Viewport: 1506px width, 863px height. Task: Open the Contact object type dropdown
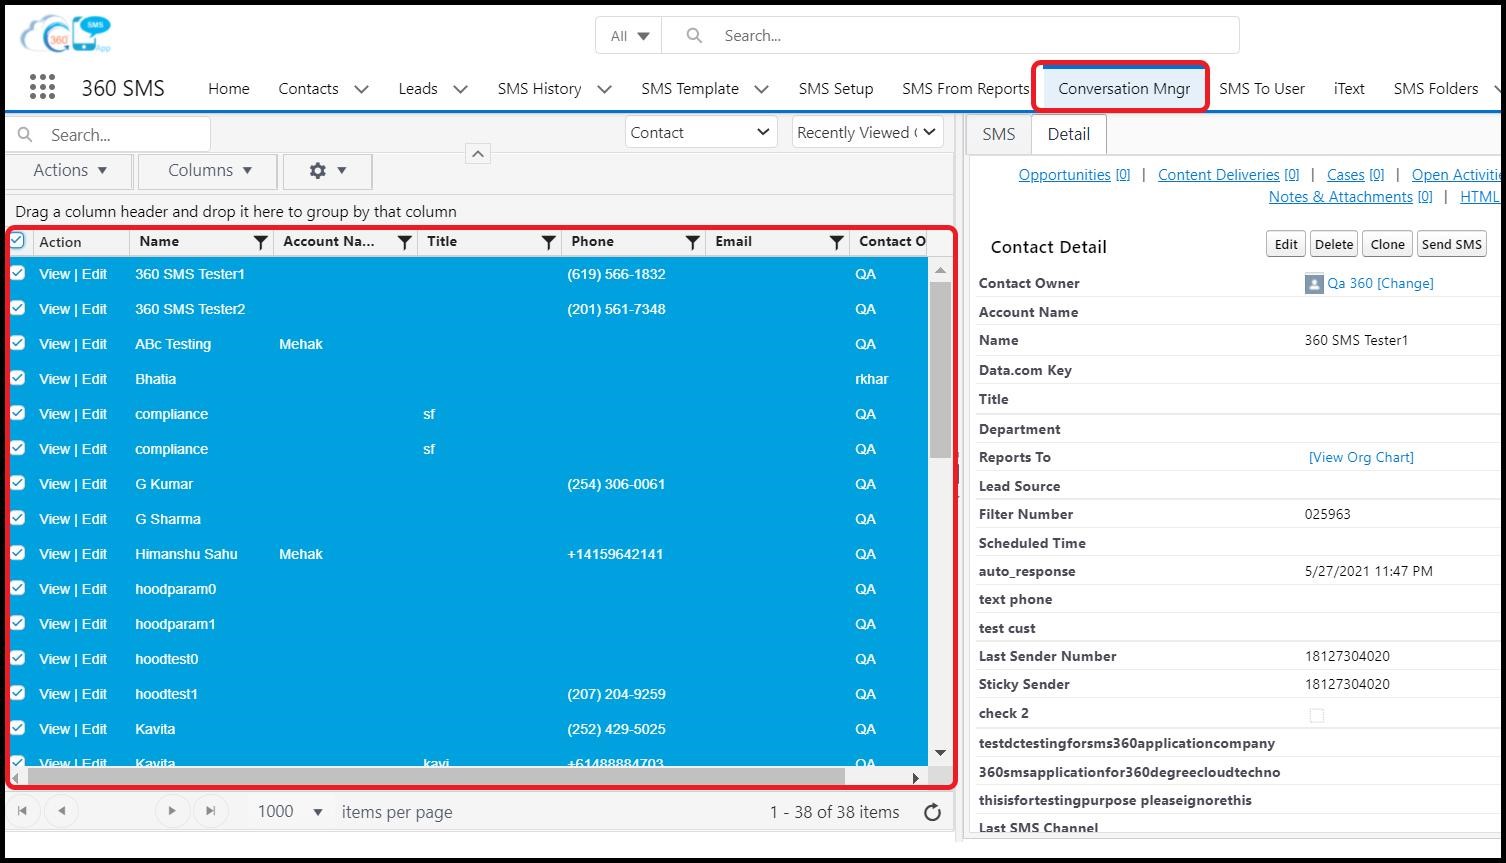tap(701, 132)
